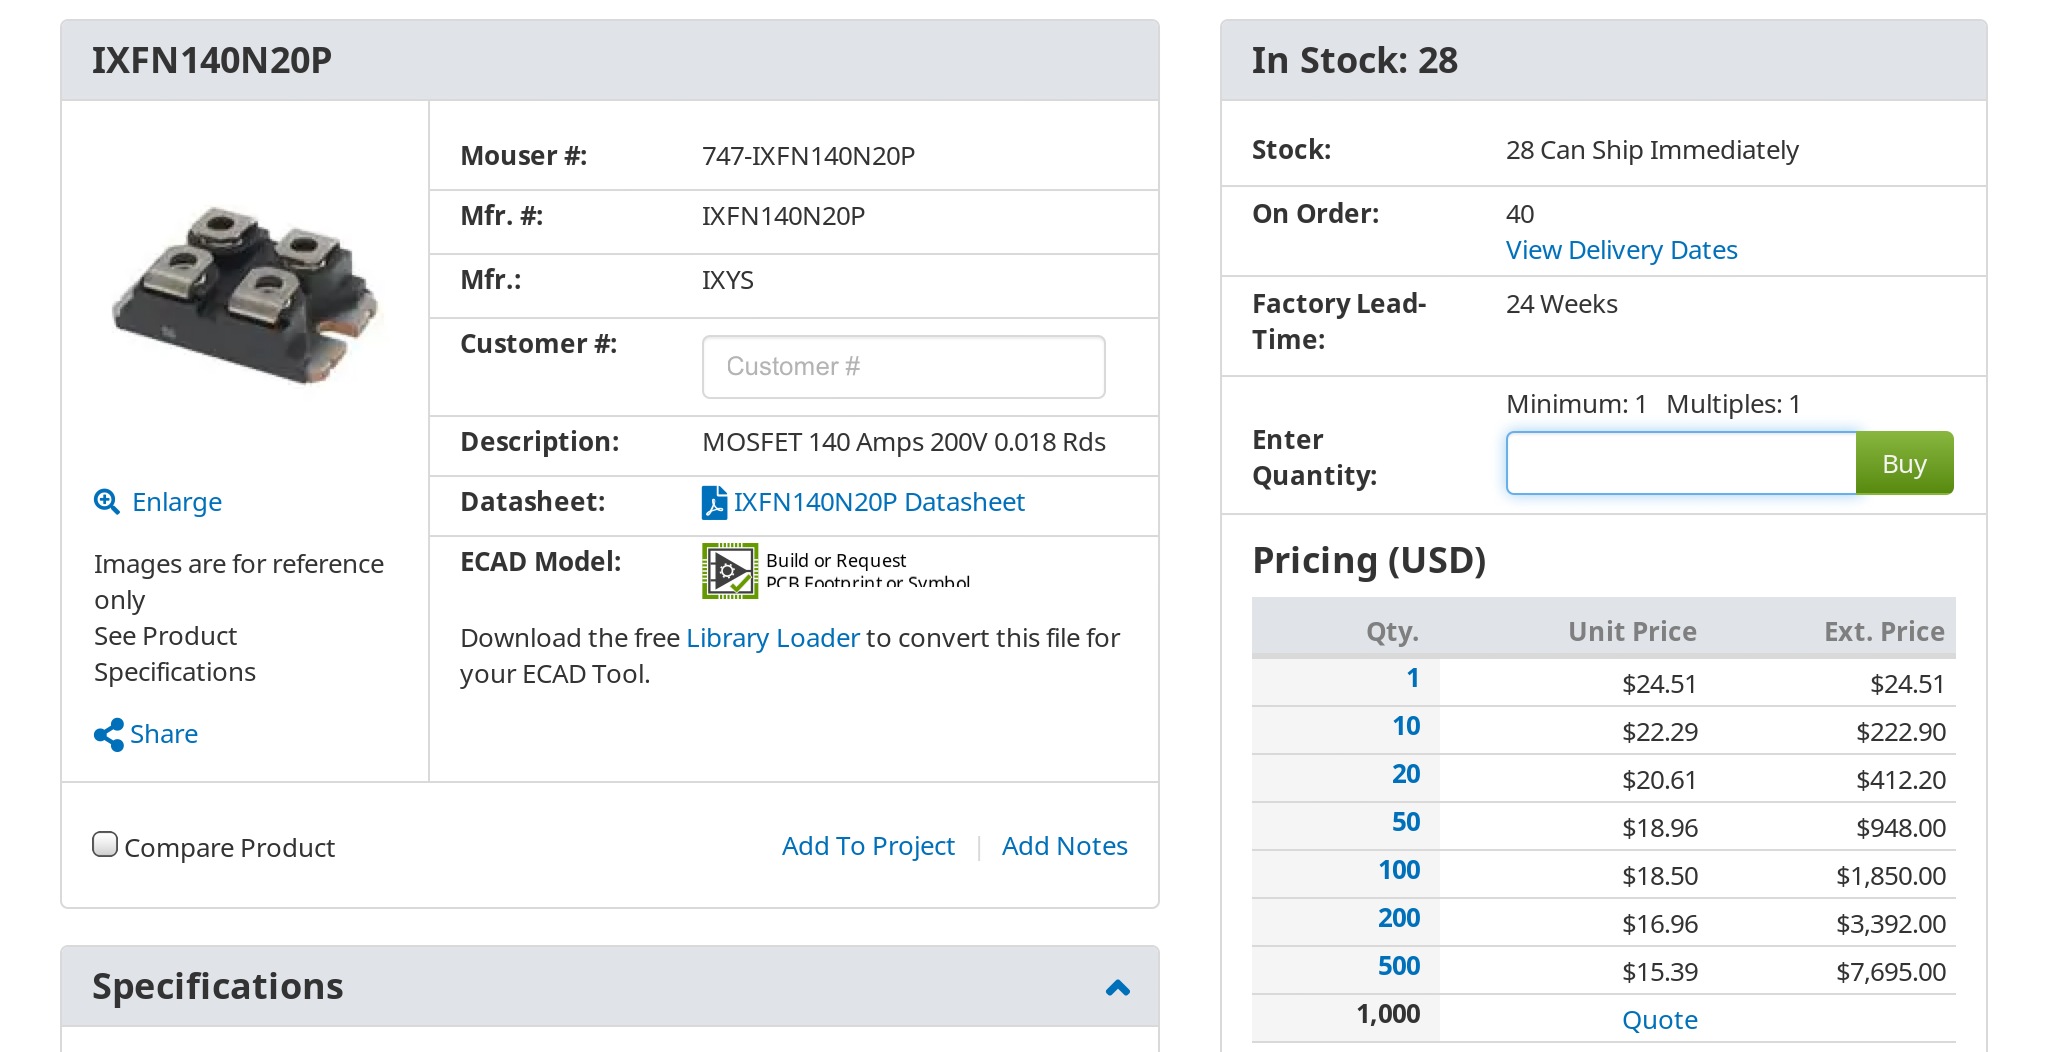Focus the Customer # input field

pyautogui.click(x=903, y=367)
